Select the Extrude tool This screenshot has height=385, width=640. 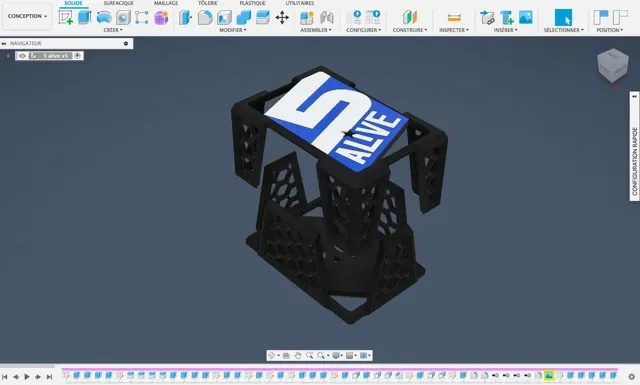coord(84,18)
